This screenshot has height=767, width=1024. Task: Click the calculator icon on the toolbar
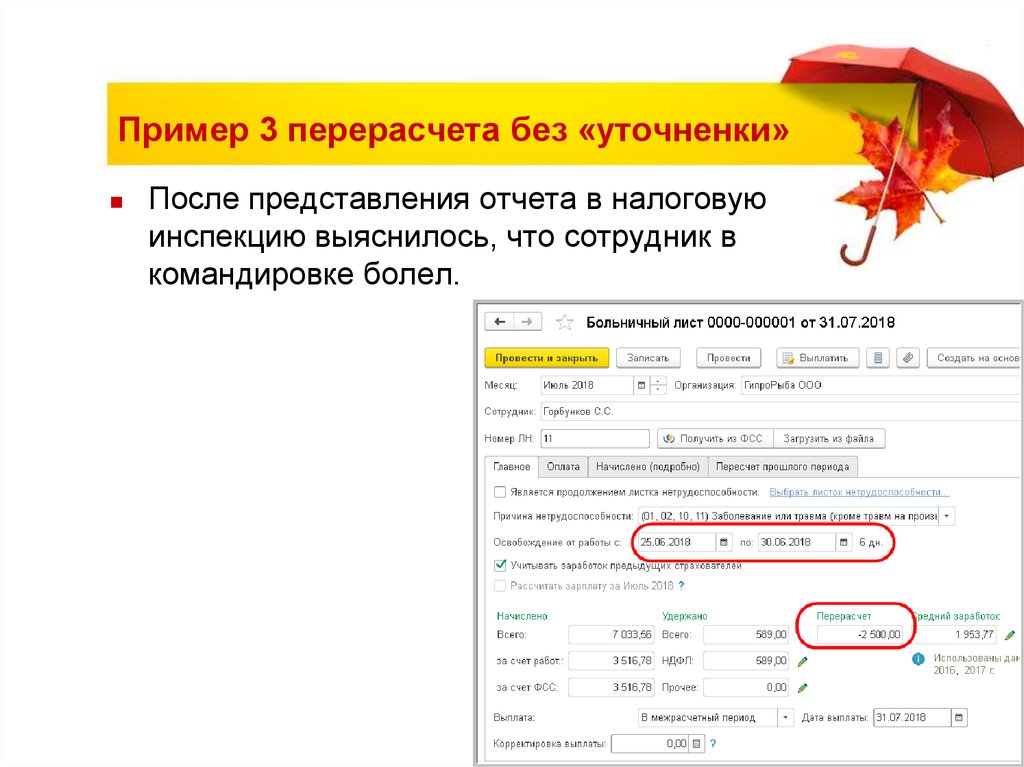pyautogui.click(x=879, y=357)
